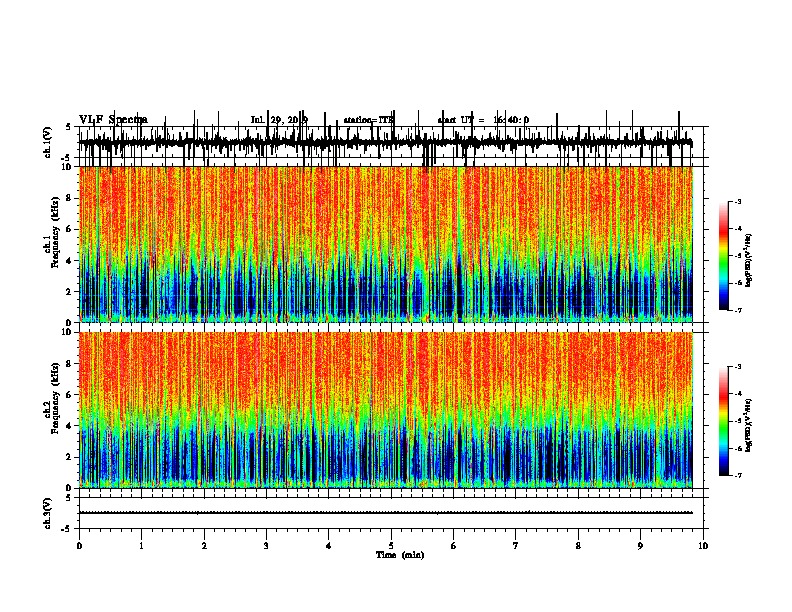Click the '-6' label on ch.2 color bar

coord(738,448)
